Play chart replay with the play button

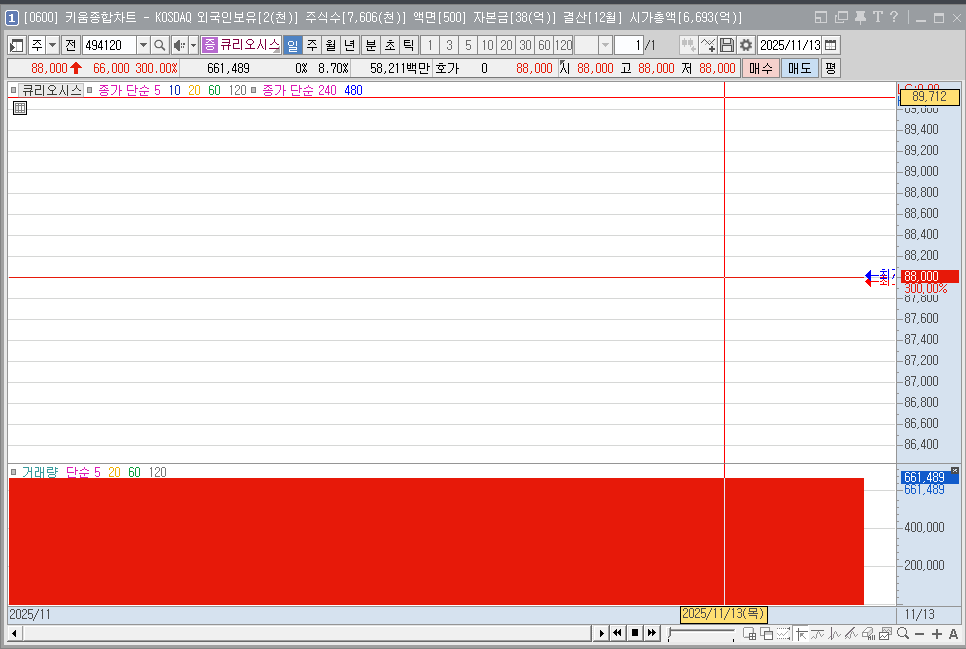[601, 633]
